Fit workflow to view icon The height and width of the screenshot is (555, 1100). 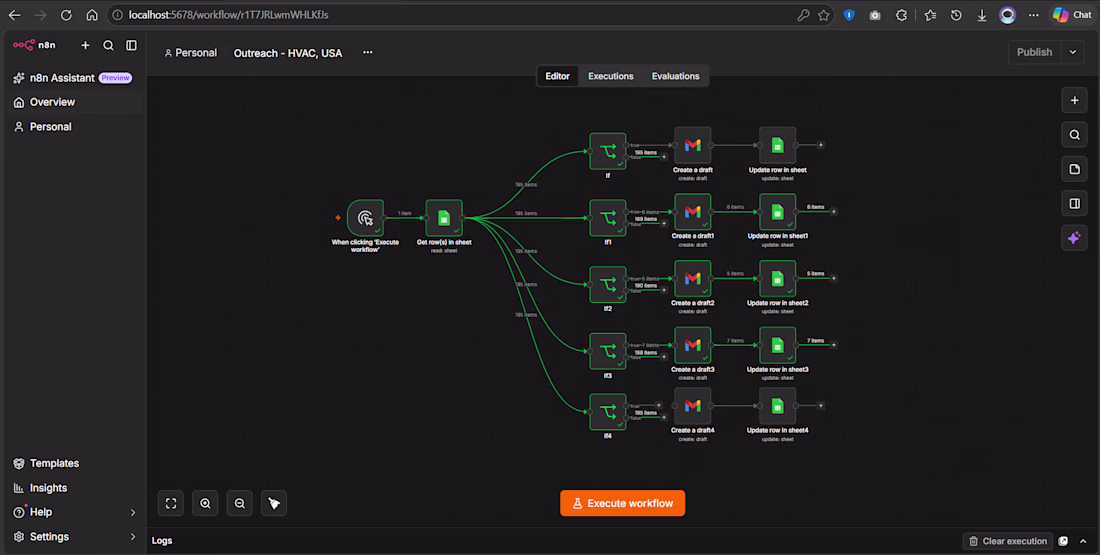click(x=170, y=503)
